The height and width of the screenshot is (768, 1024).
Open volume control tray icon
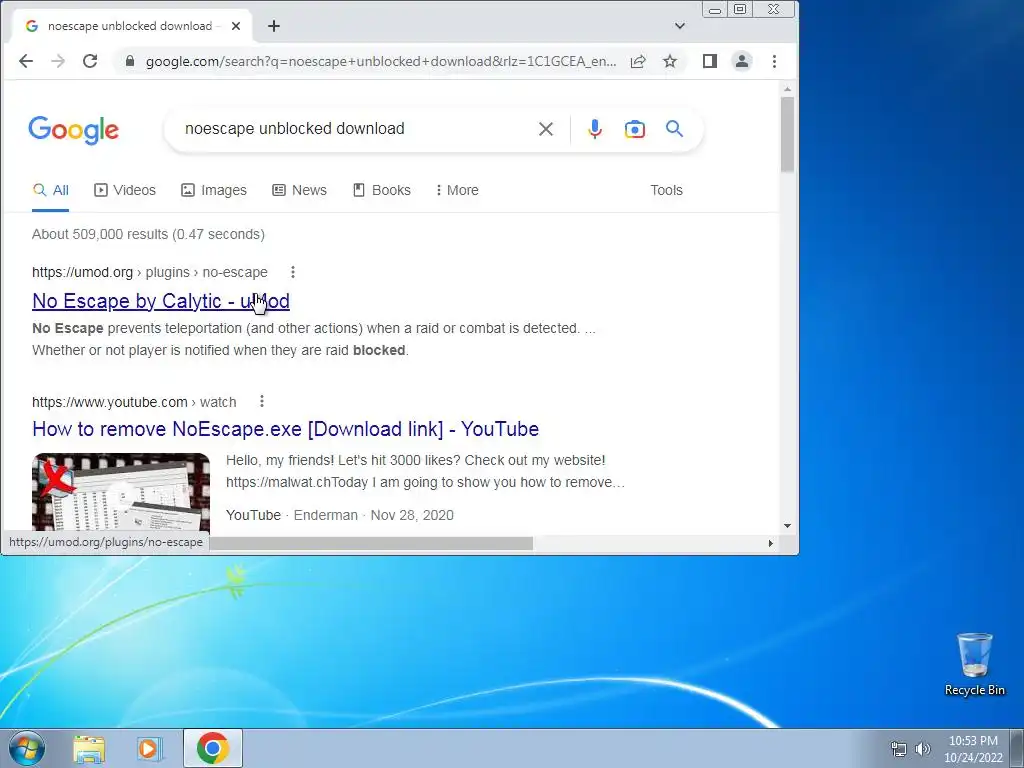tap(922, 749)
